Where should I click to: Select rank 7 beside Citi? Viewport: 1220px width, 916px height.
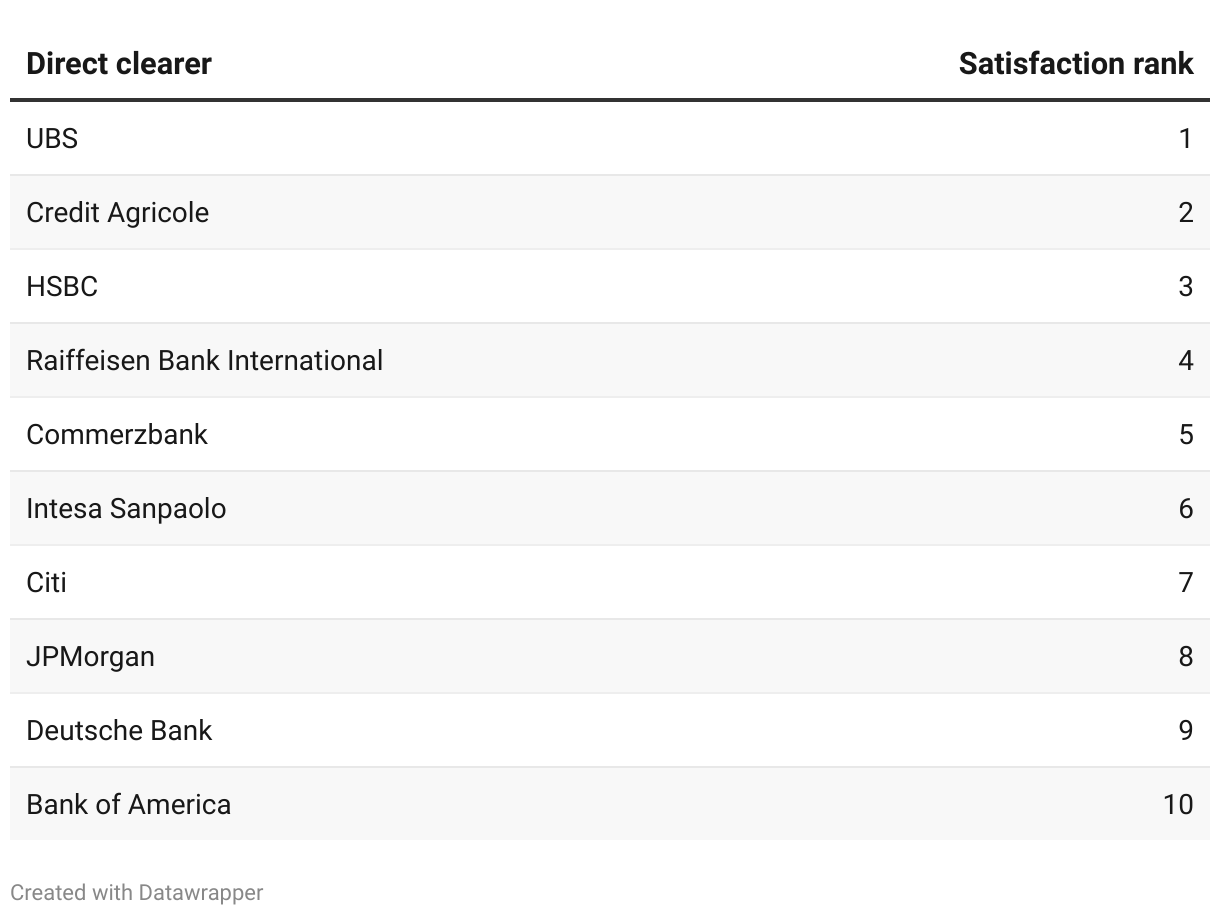pos(1185,583)
